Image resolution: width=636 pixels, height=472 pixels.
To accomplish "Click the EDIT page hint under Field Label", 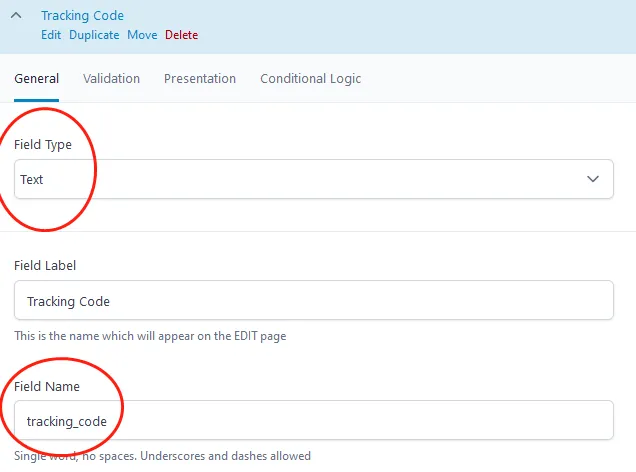I will (x=150, y=336).
